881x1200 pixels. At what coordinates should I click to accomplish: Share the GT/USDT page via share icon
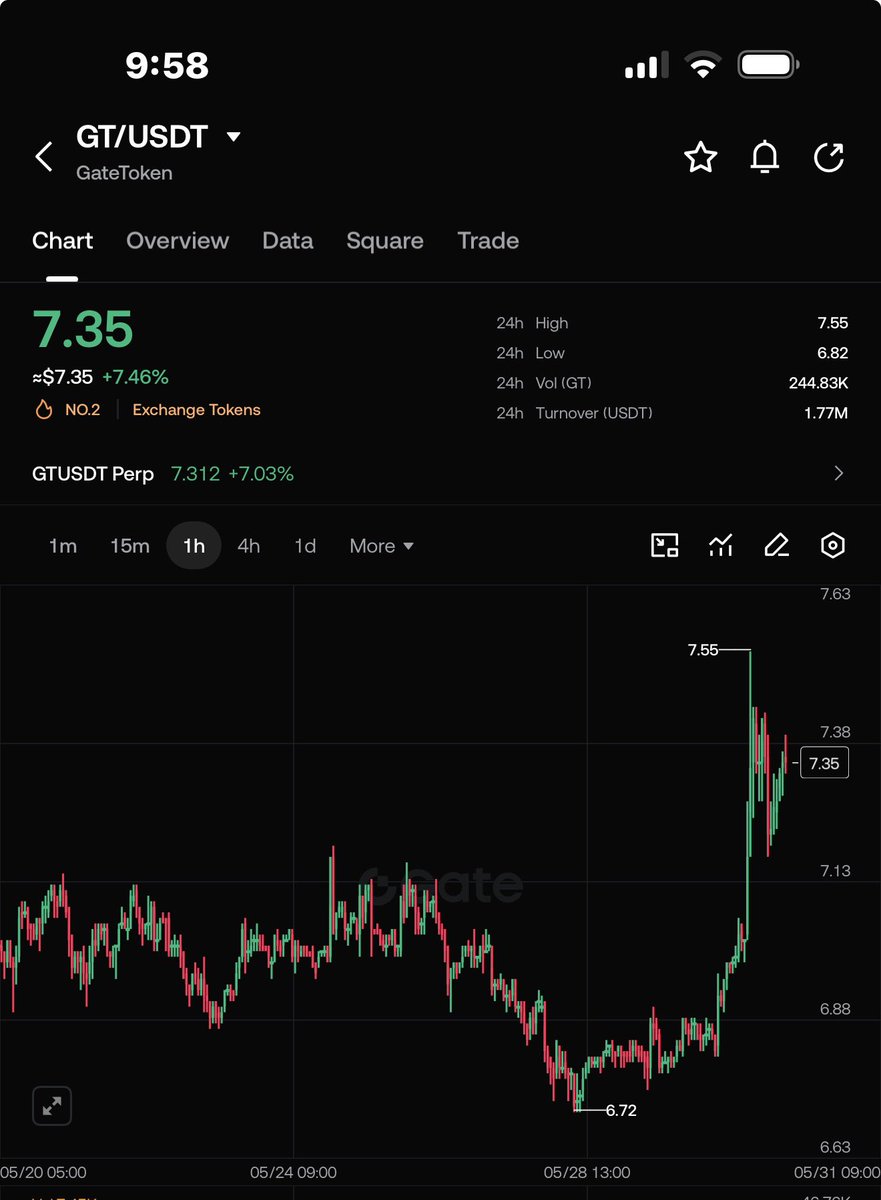[829, 157]
